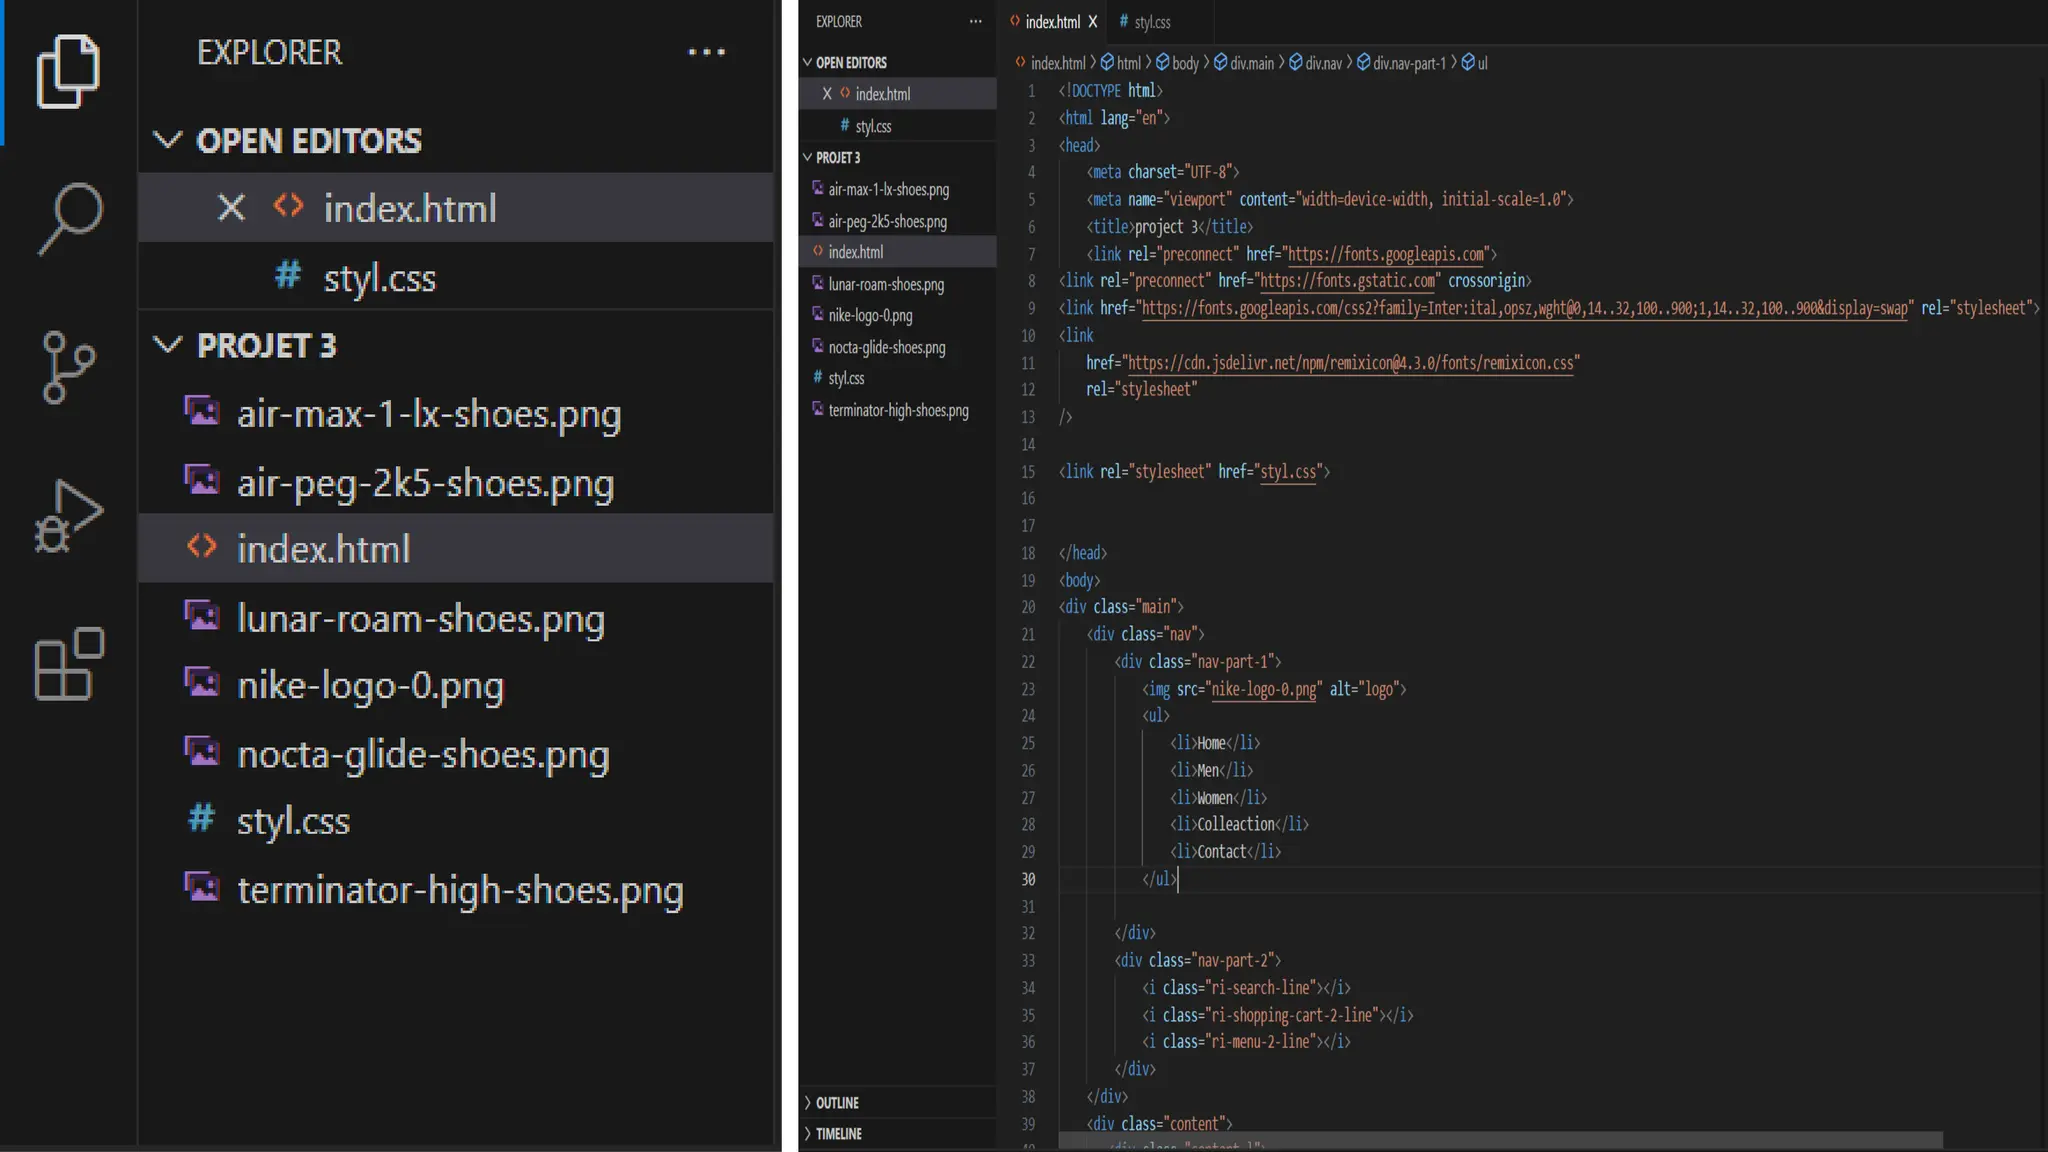Open the Run and Debug icon
The image size is (2048, 1152).
point(68,516)
